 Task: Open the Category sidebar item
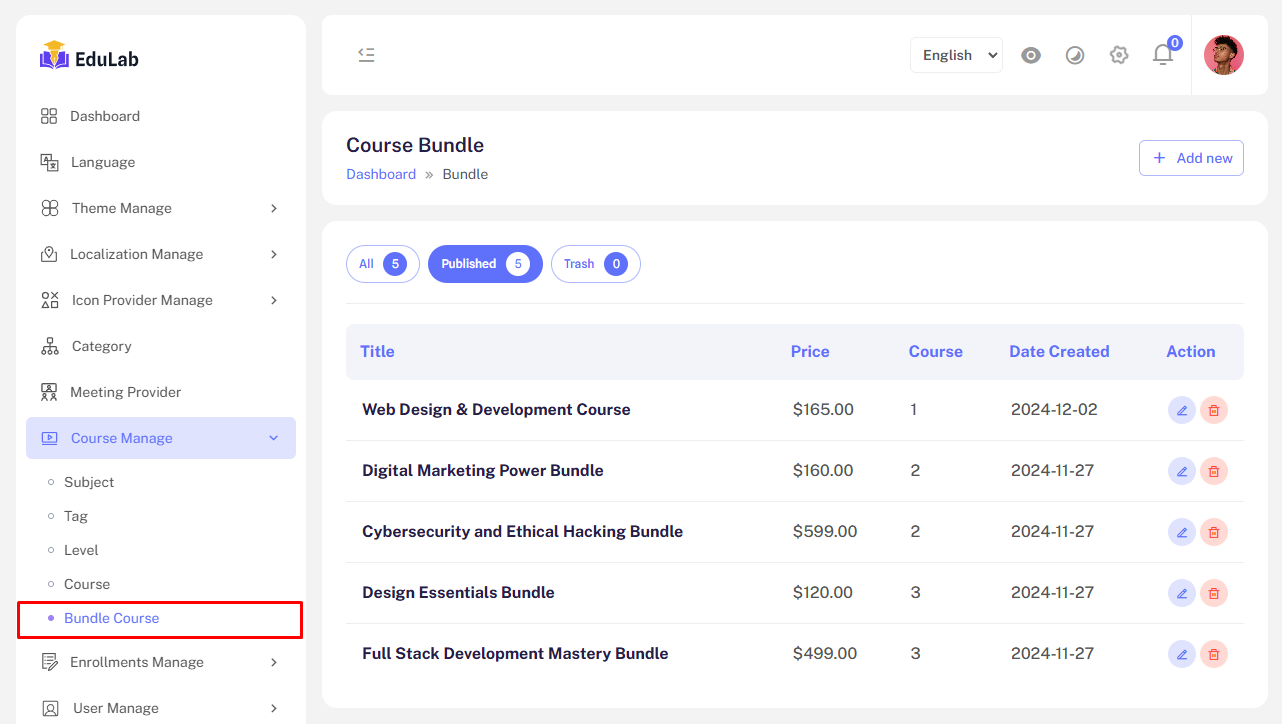[101, 346]
